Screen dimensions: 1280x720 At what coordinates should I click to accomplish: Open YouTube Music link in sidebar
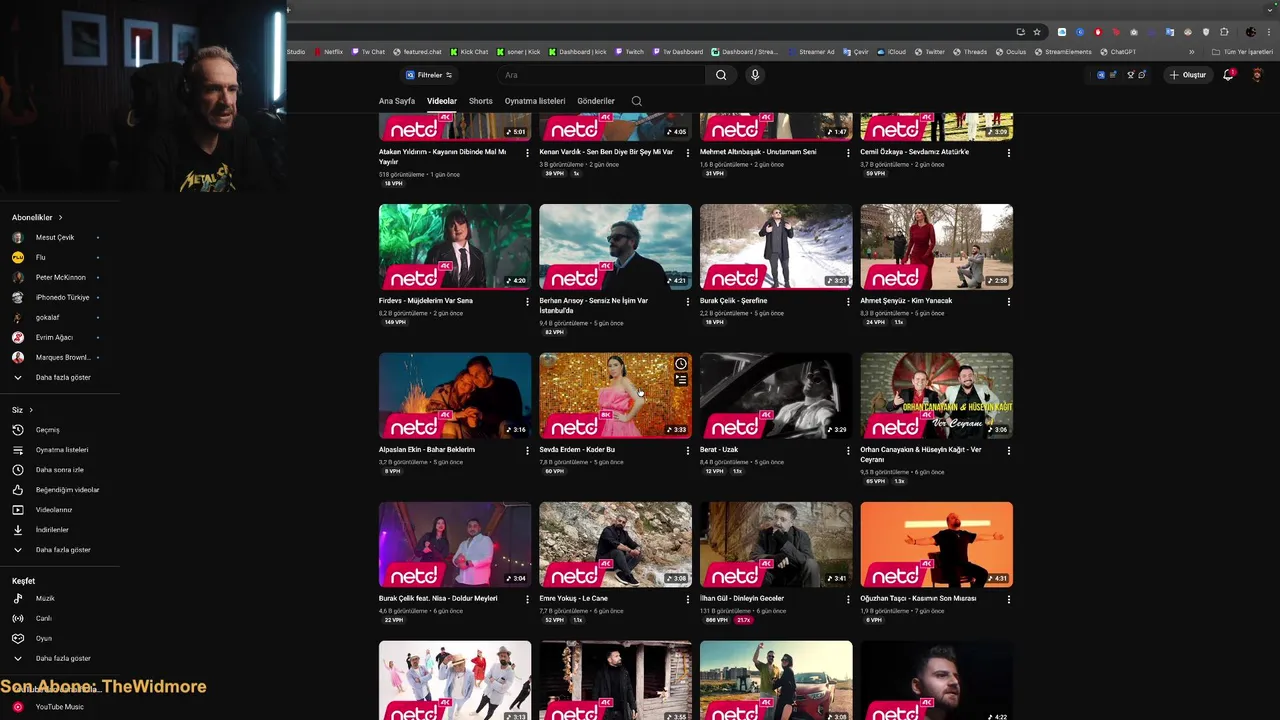59,707
